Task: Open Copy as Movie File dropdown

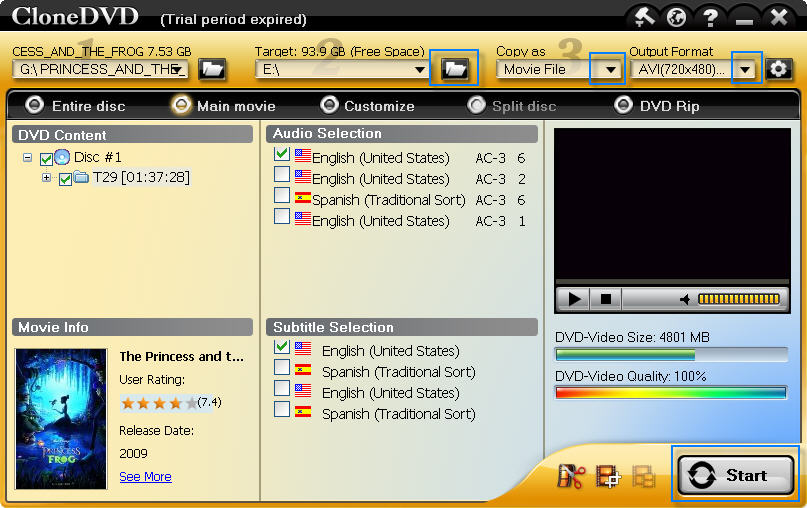Action: click(x=610, y=69)
